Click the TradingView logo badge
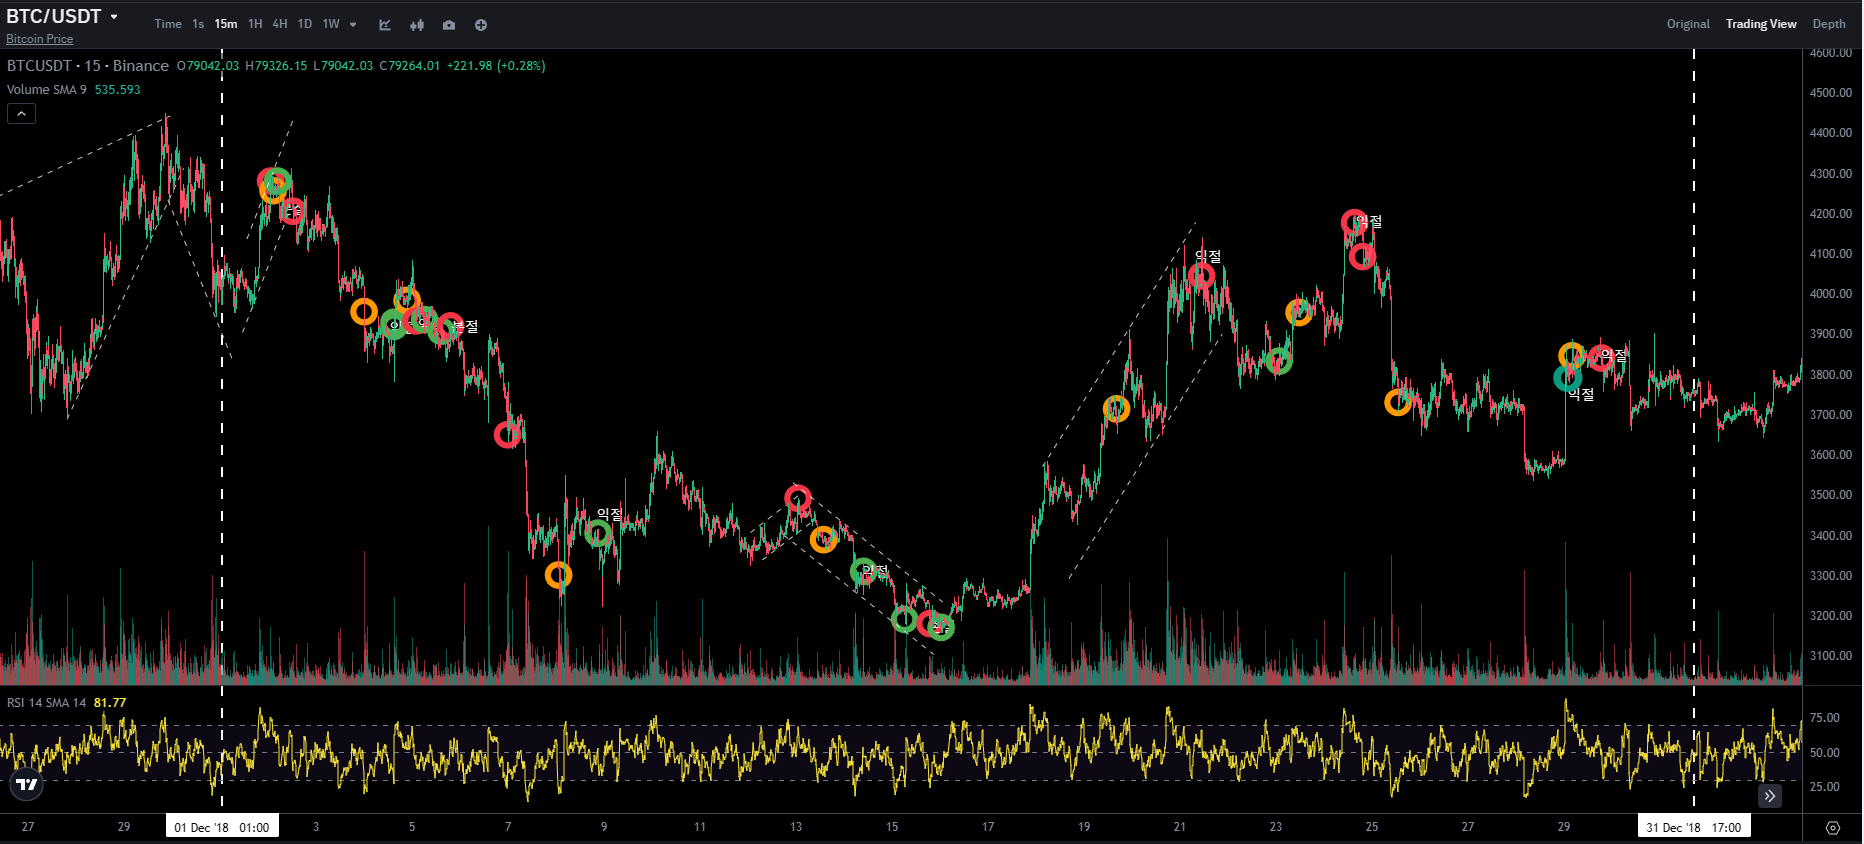 [27, 784]
